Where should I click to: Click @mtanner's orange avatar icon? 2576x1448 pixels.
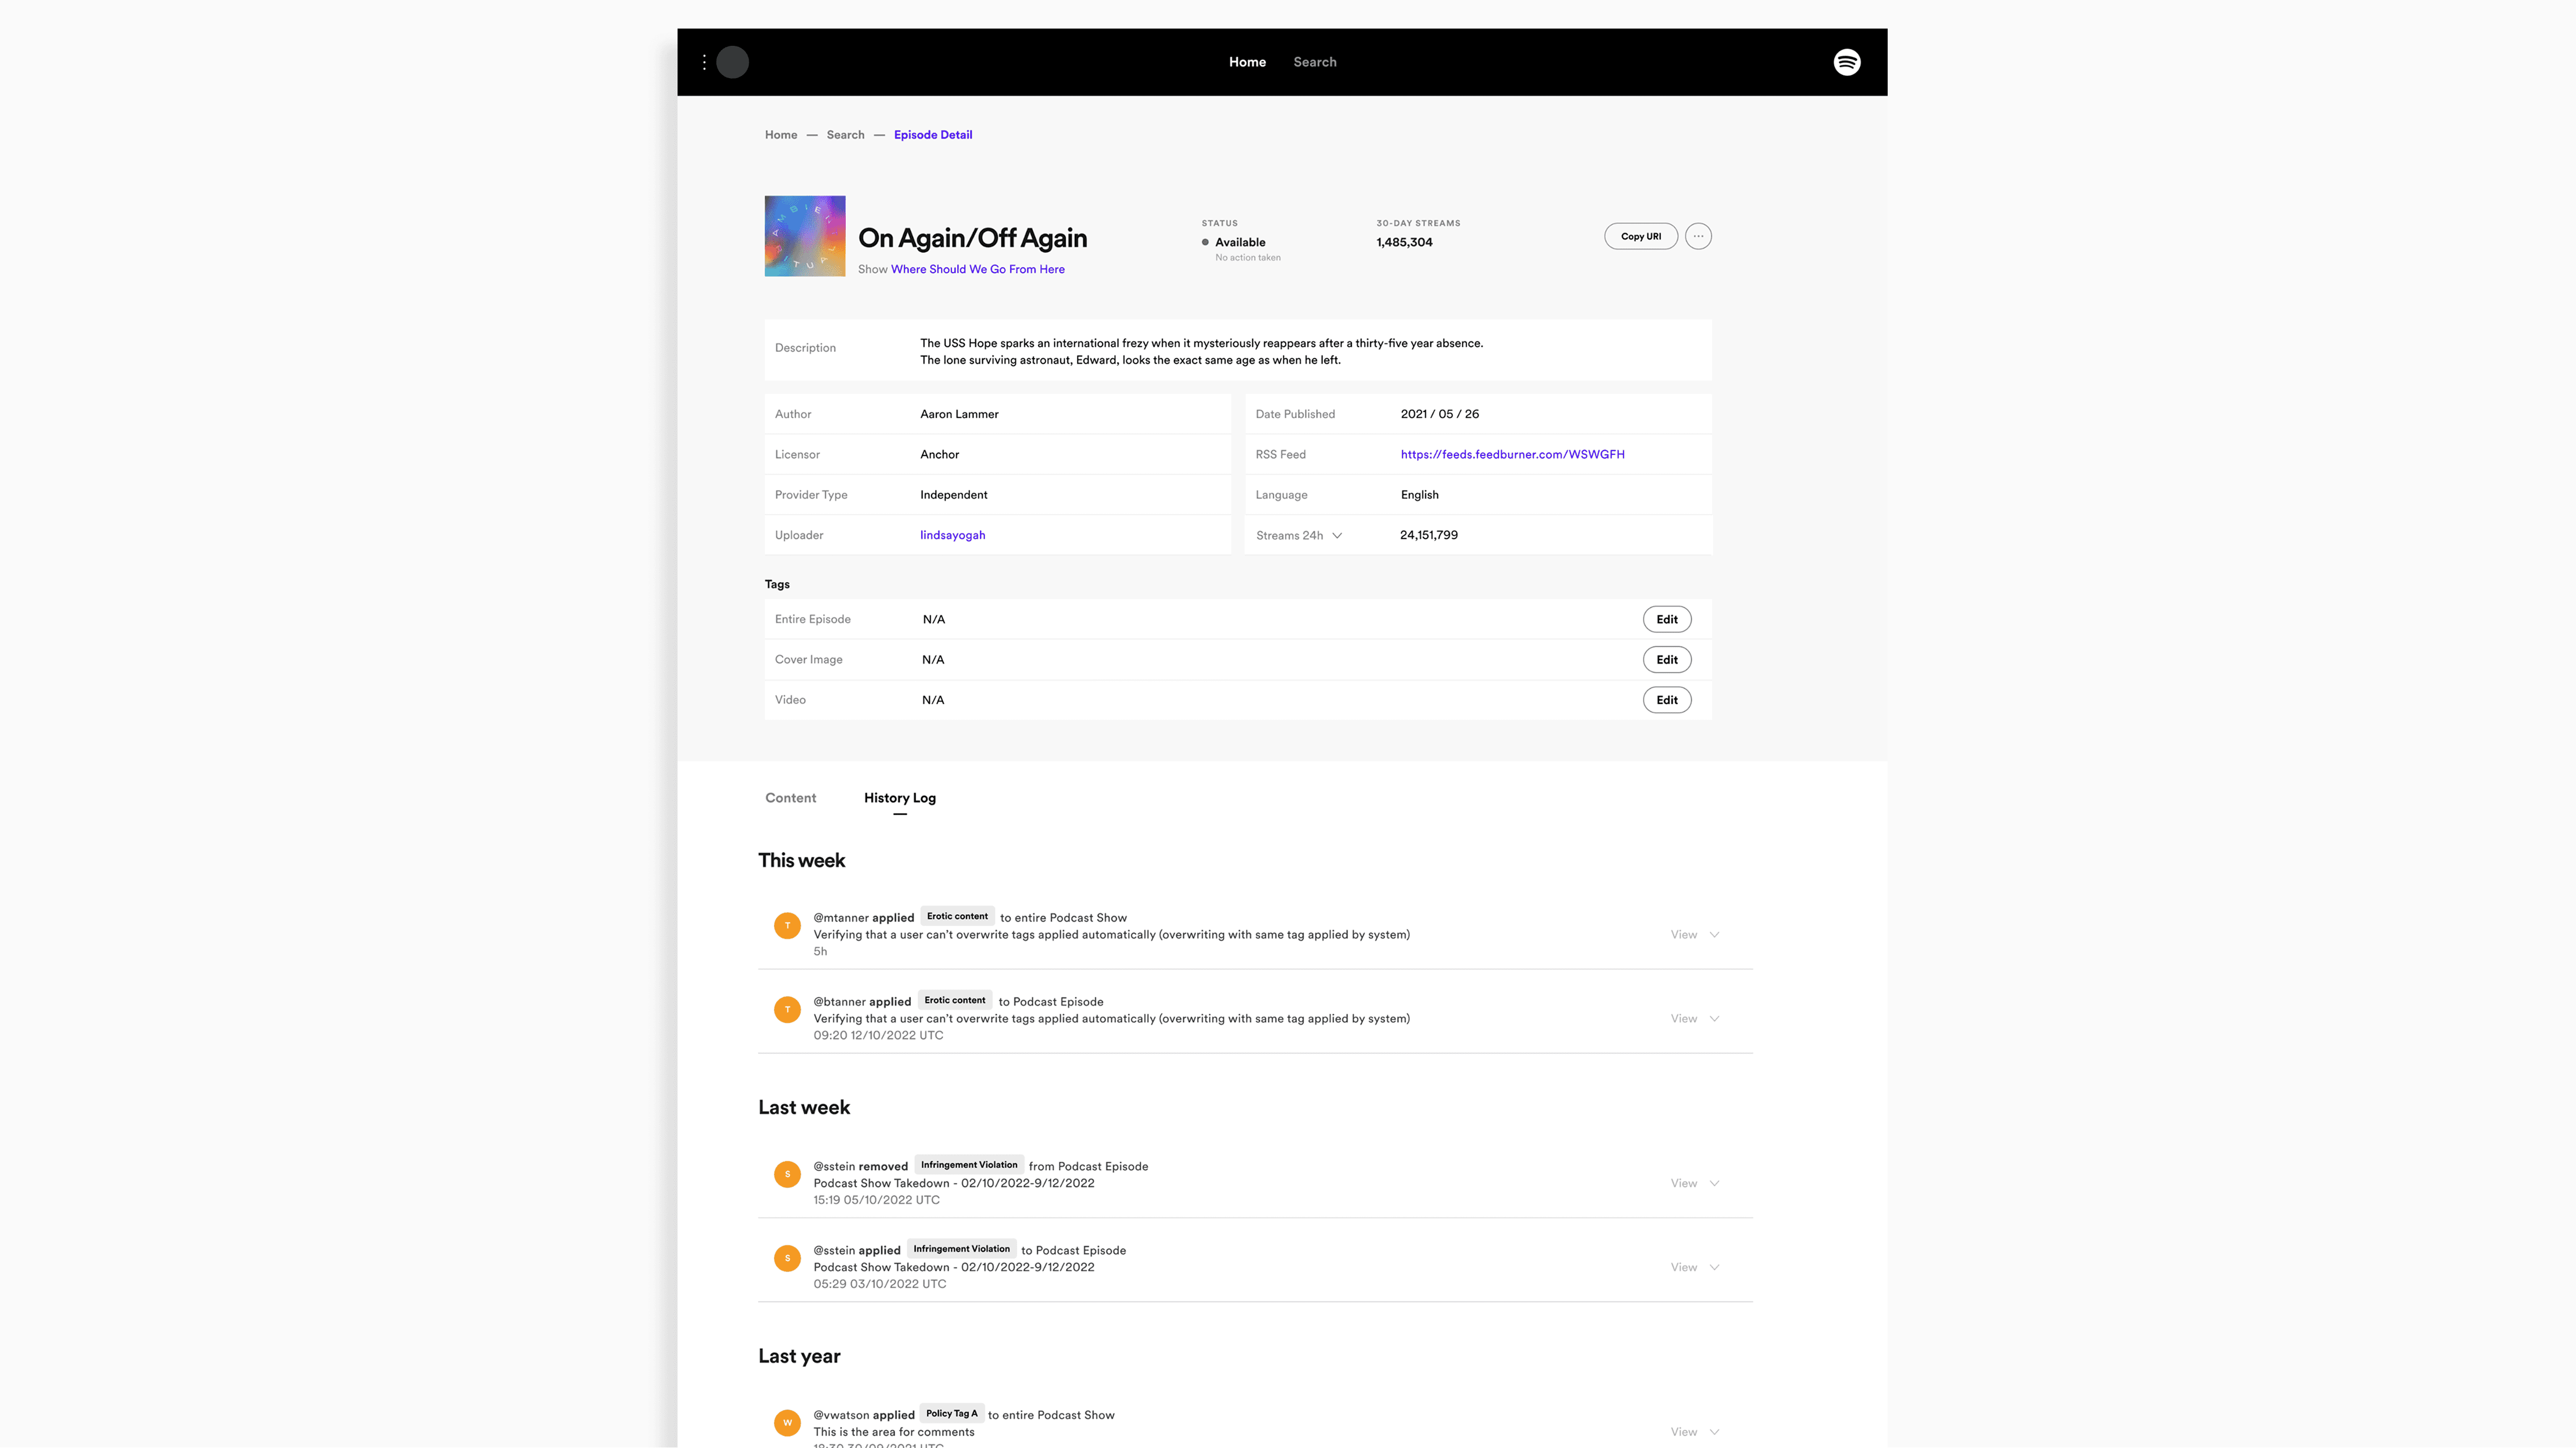787,925
